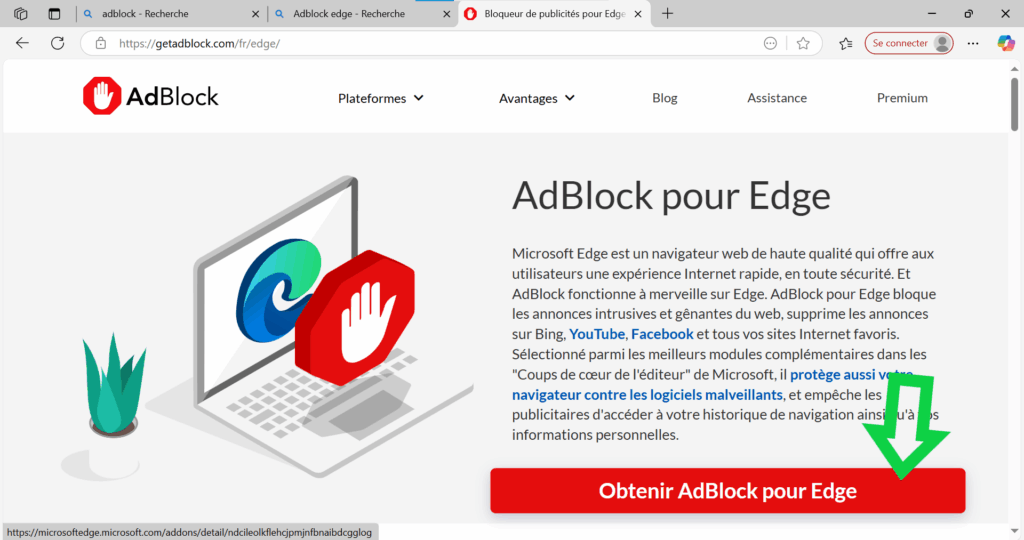Click the 'Se connecter' profile button
The image size is (1024, 540).
pos(909,43)
